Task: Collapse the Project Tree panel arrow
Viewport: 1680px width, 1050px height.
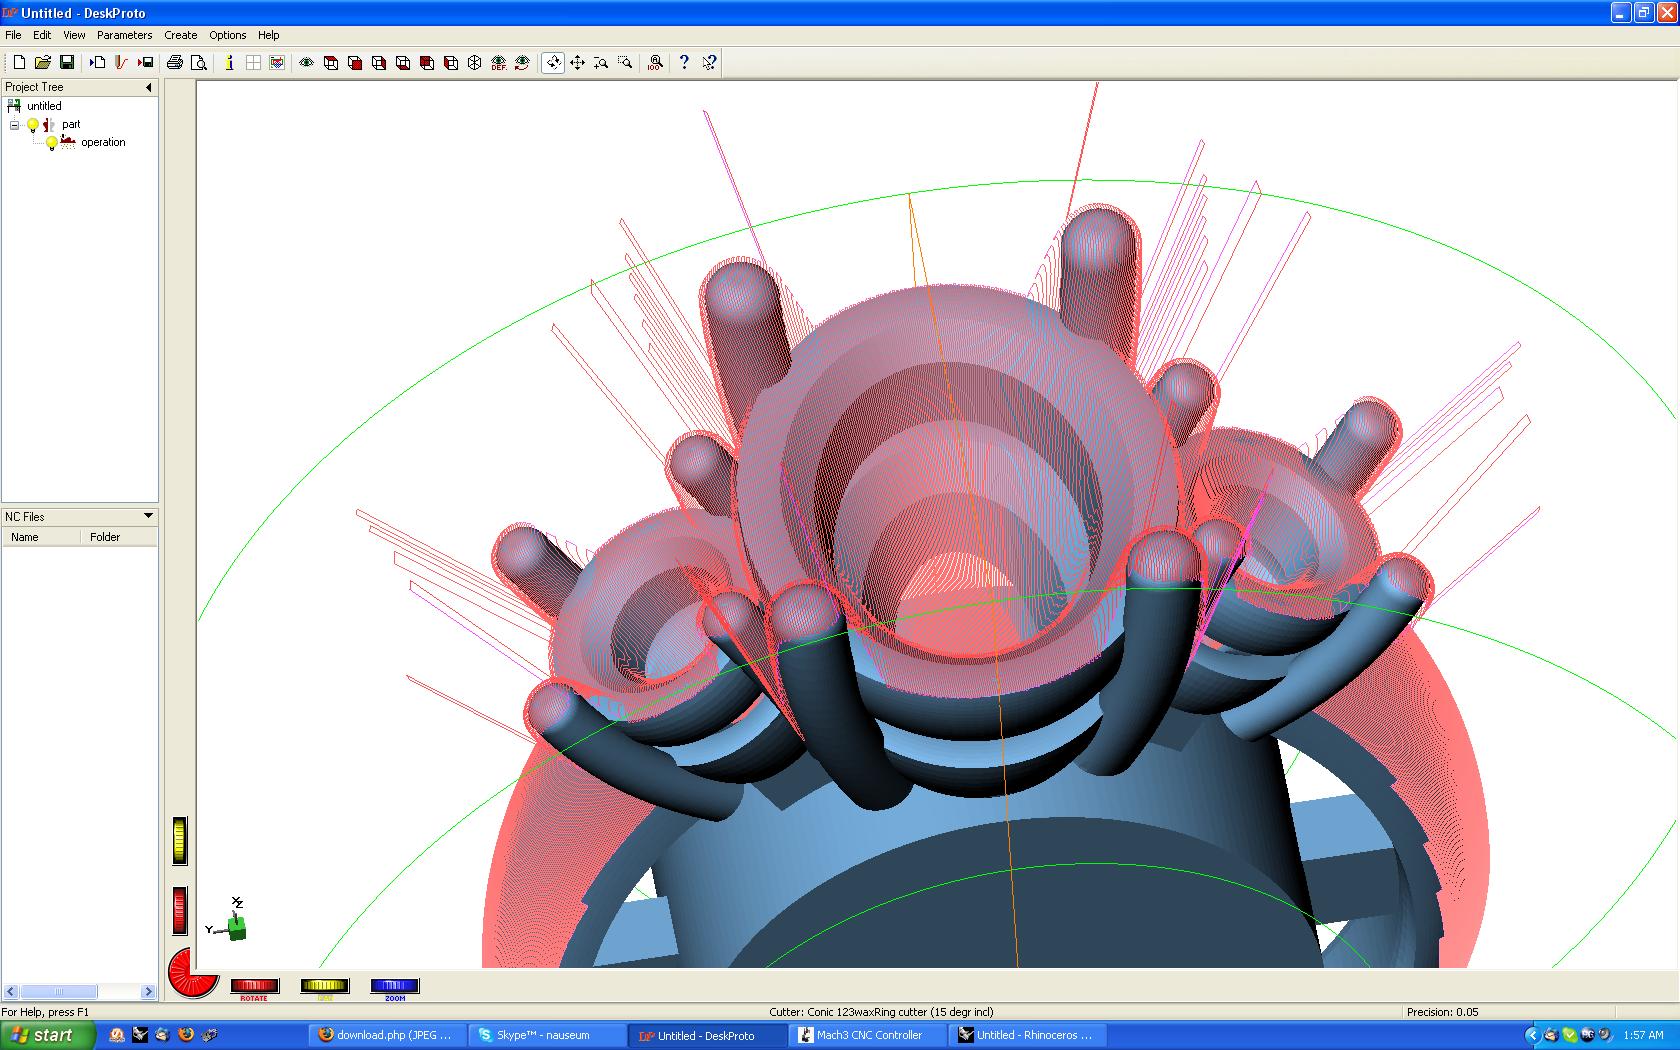Action: click(149, 87)
